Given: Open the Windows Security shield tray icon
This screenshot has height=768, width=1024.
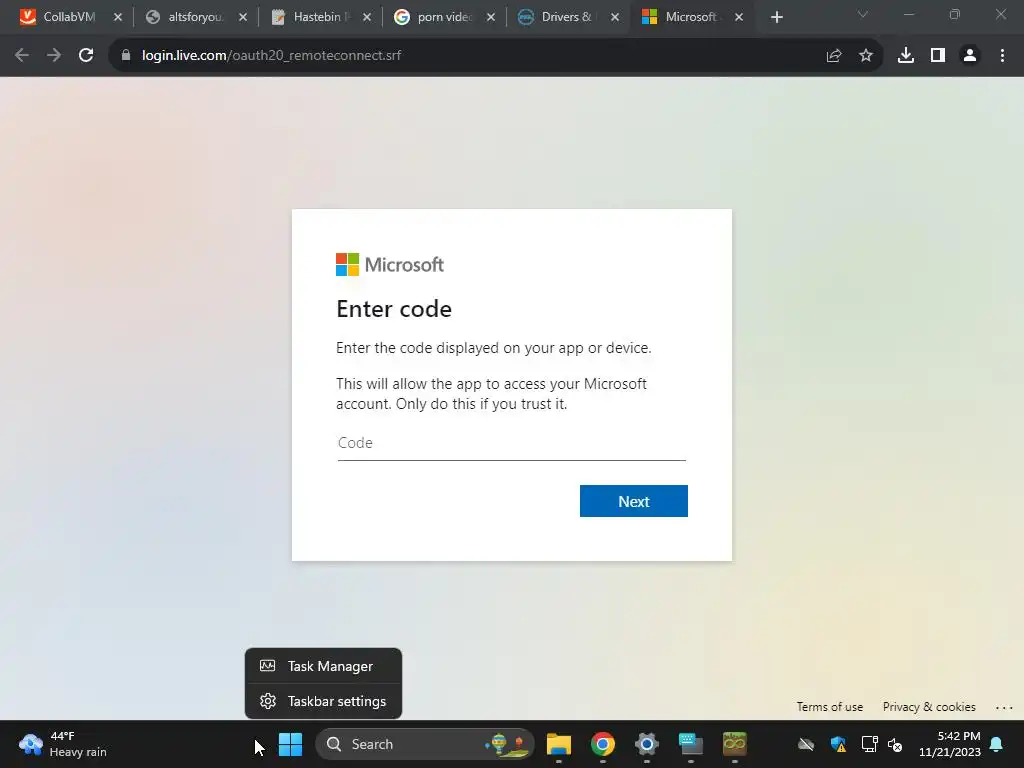Looking at the screenshot, I should 838,744.
